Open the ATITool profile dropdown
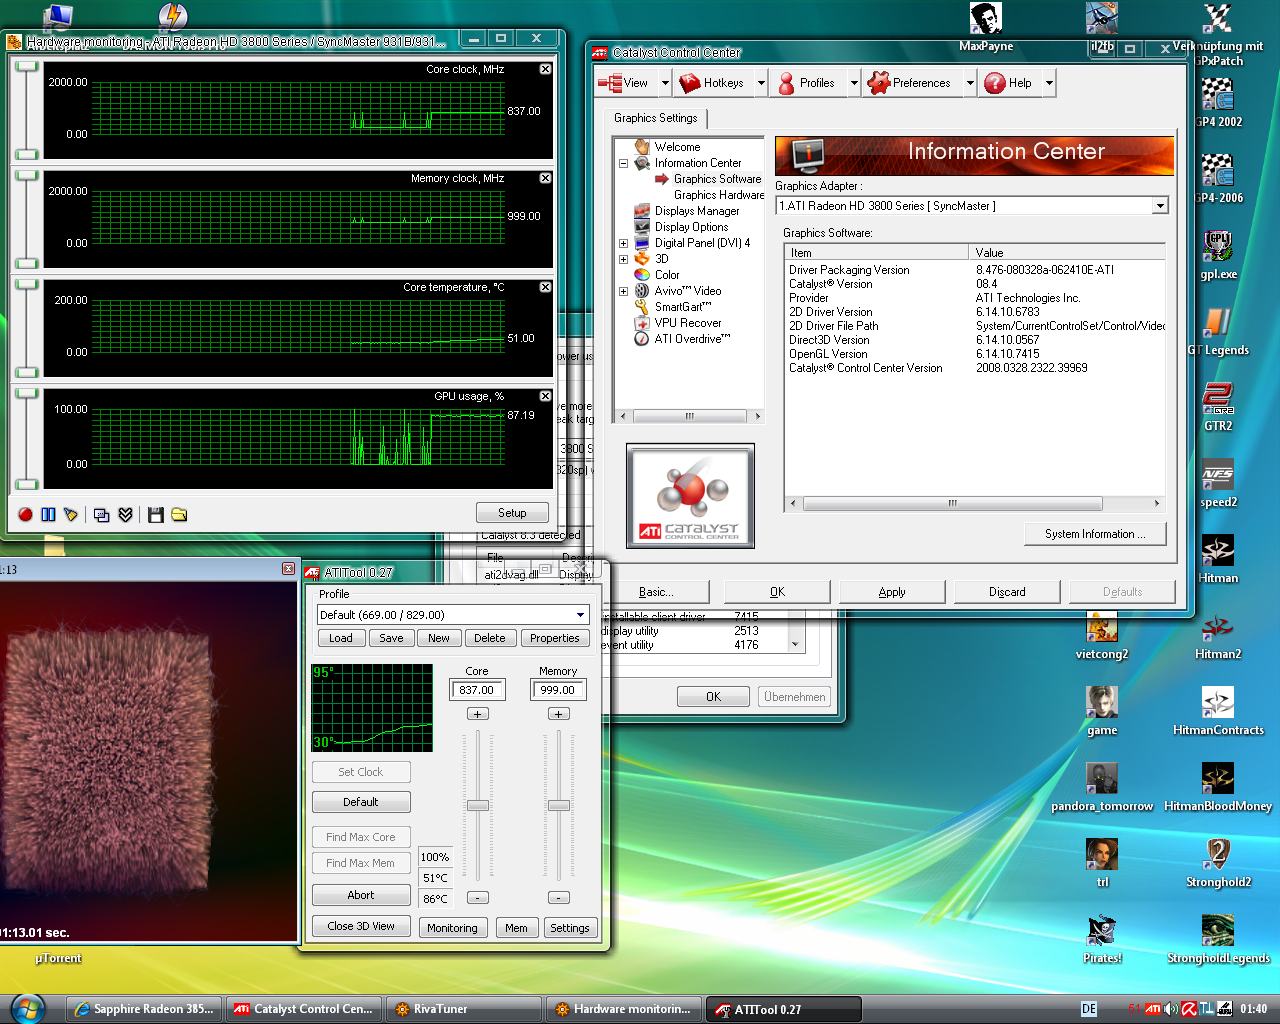The width and height of the screenshot is (1280, 1024). click(580, 615)
